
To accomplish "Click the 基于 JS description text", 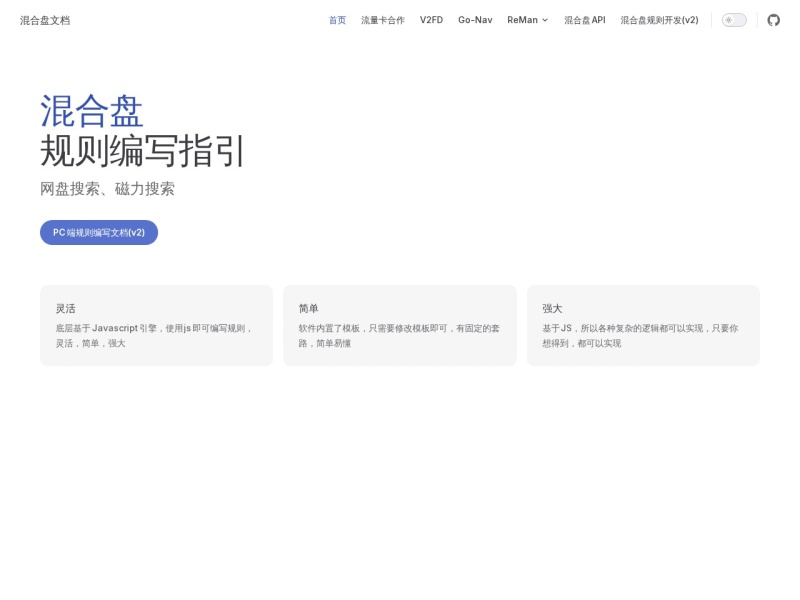I will coord(640,336).
